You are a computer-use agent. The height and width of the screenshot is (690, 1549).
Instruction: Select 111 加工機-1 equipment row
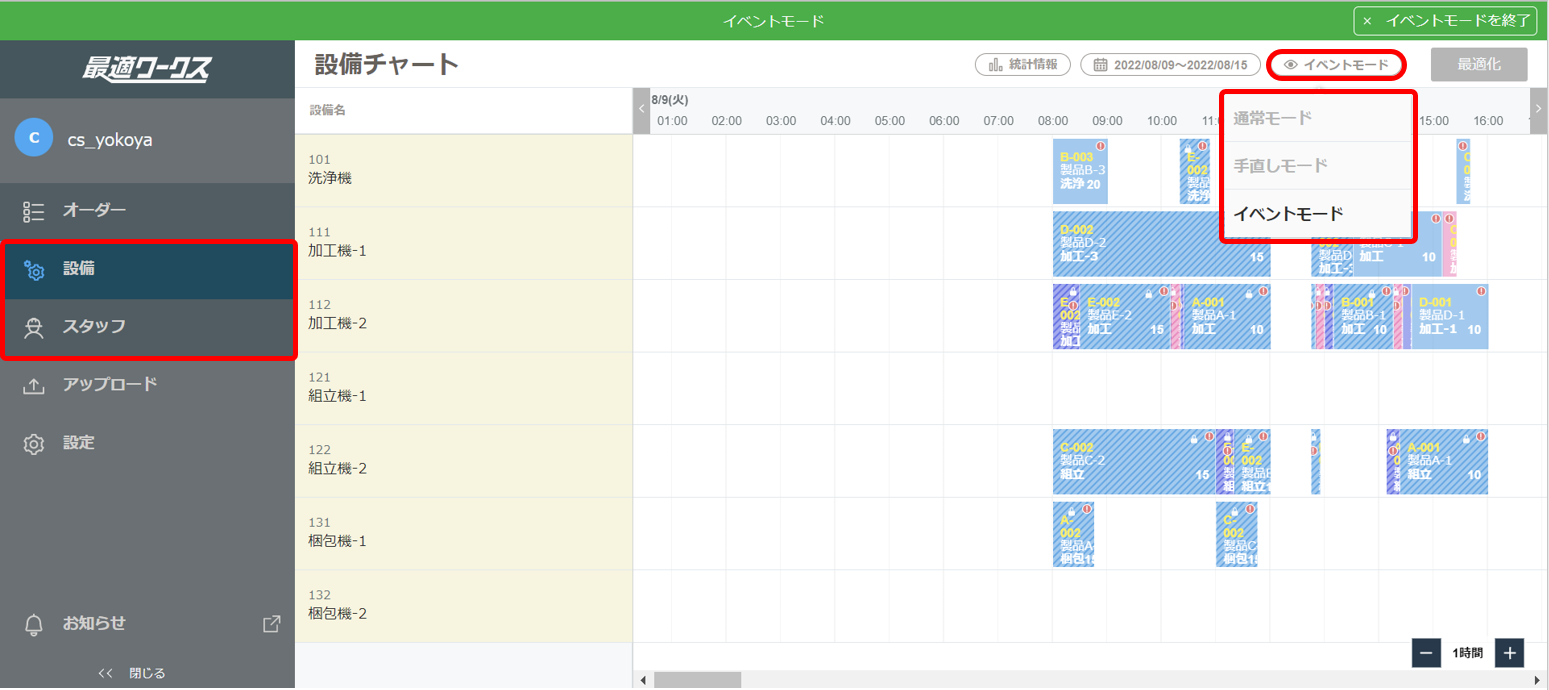464,243
